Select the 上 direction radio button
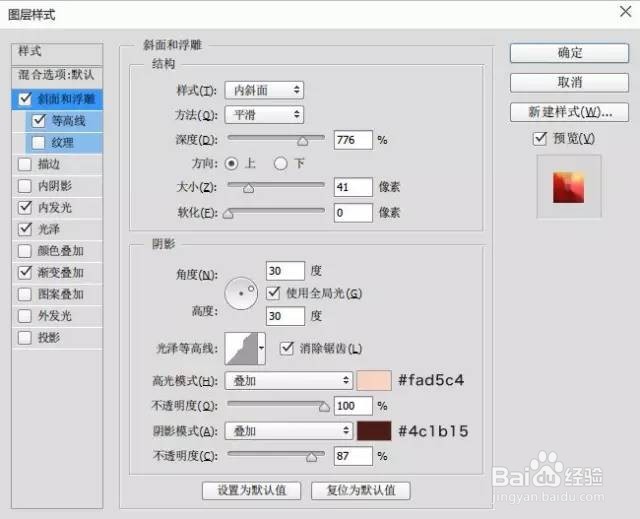This screenshot has width=640, height=519. (x=231, y=164)
